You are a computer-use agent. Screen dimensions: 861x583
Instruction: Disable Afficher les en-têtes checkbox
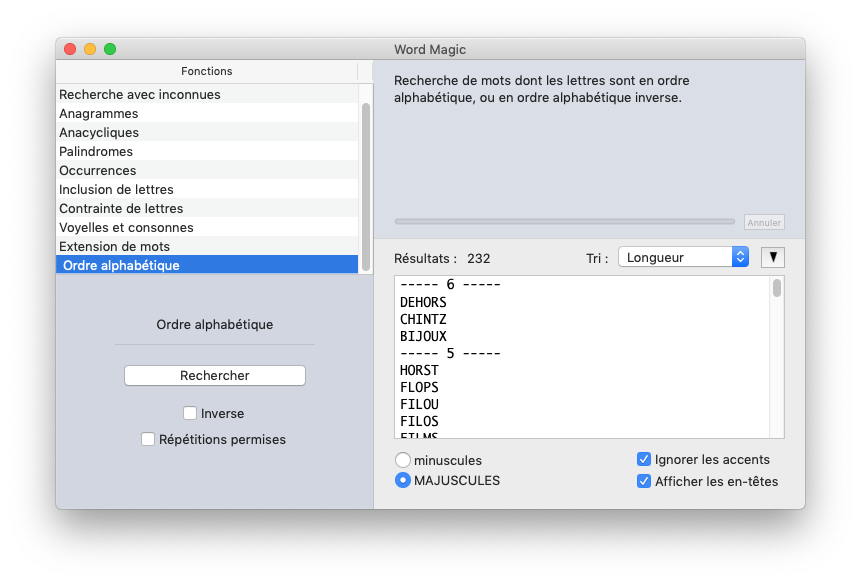click(x=644, y=481)
